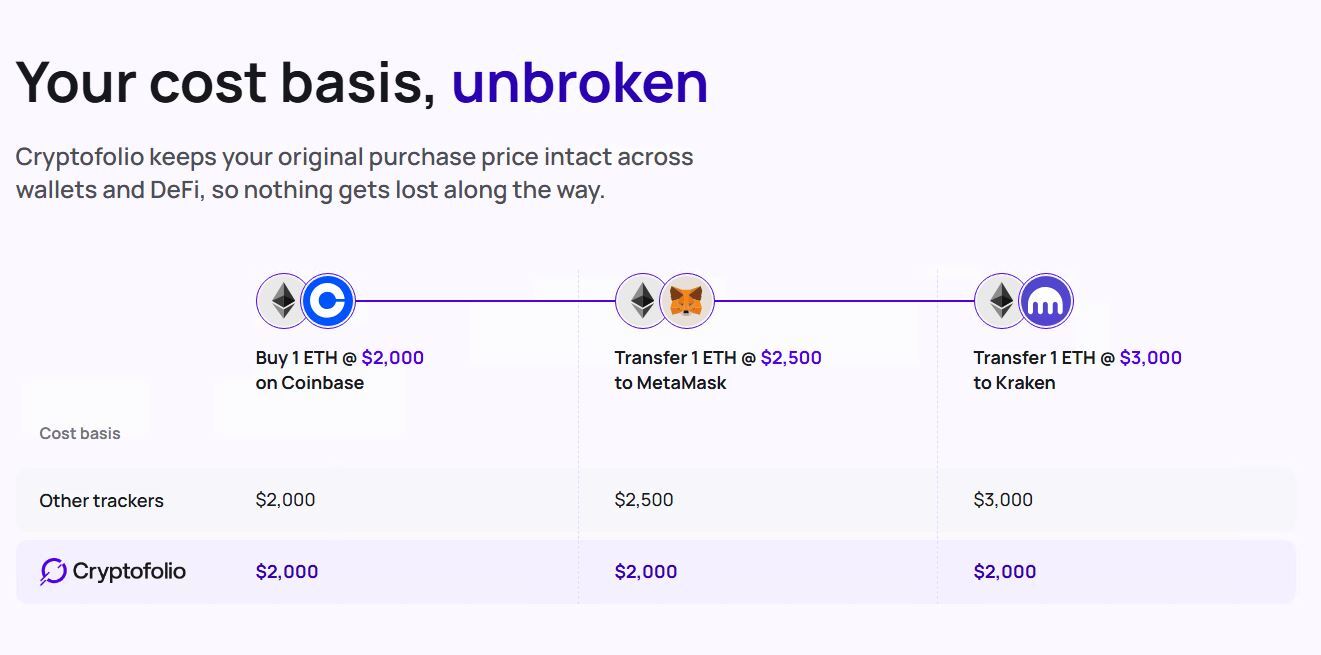Click the Coinbase logo icon
The image size is (1321, 655).
[329, 301]
